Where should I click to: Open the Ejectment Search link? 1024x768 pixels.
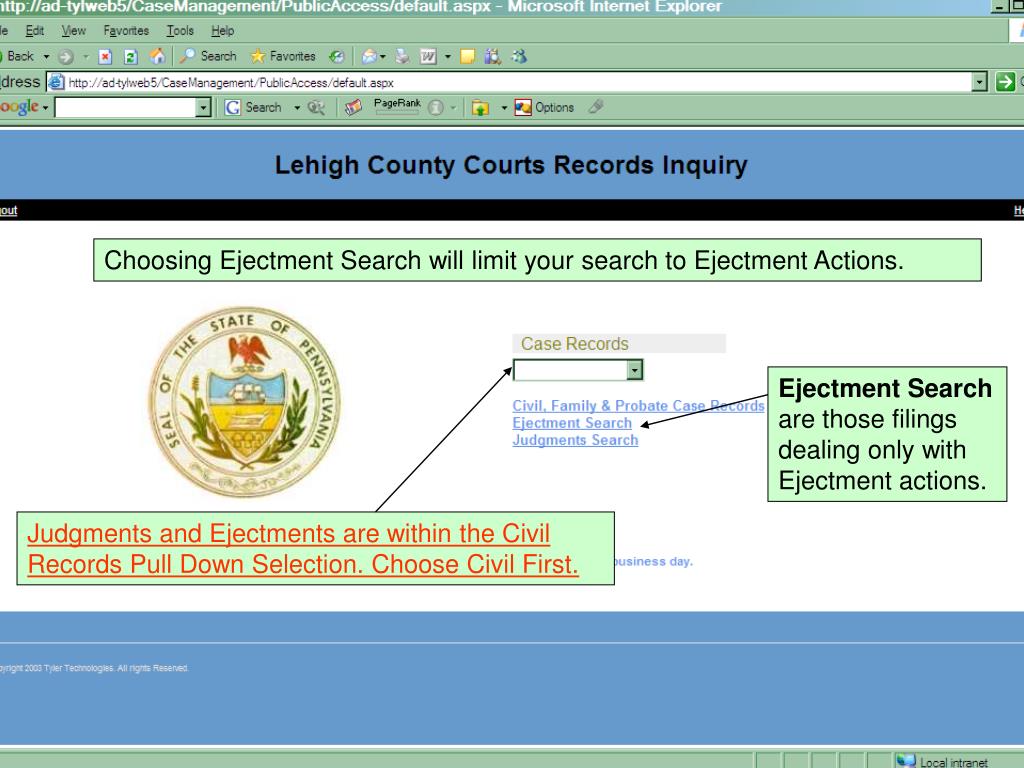coord(572,423)
